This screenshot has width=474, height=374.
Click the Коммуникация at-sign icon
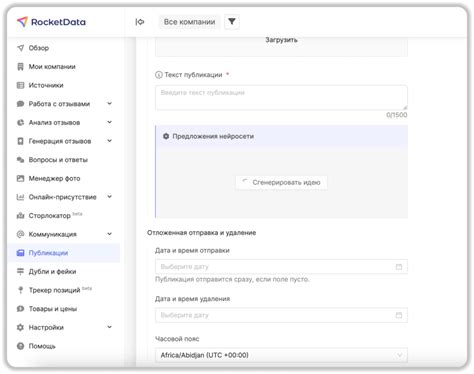coord(21,234)
